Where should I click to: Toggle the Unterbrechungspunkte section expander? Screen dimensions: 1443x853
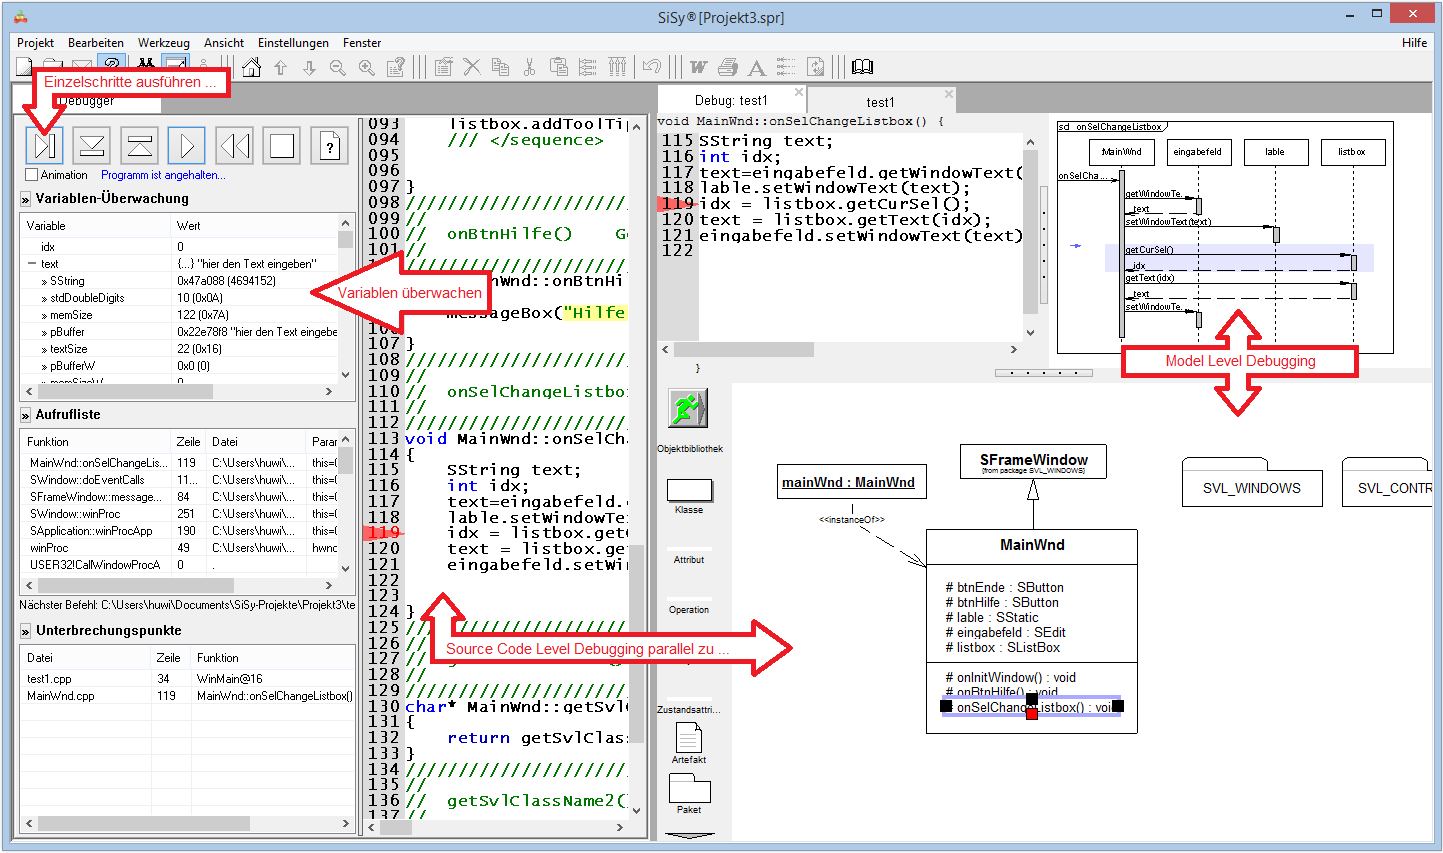(26, 631)
